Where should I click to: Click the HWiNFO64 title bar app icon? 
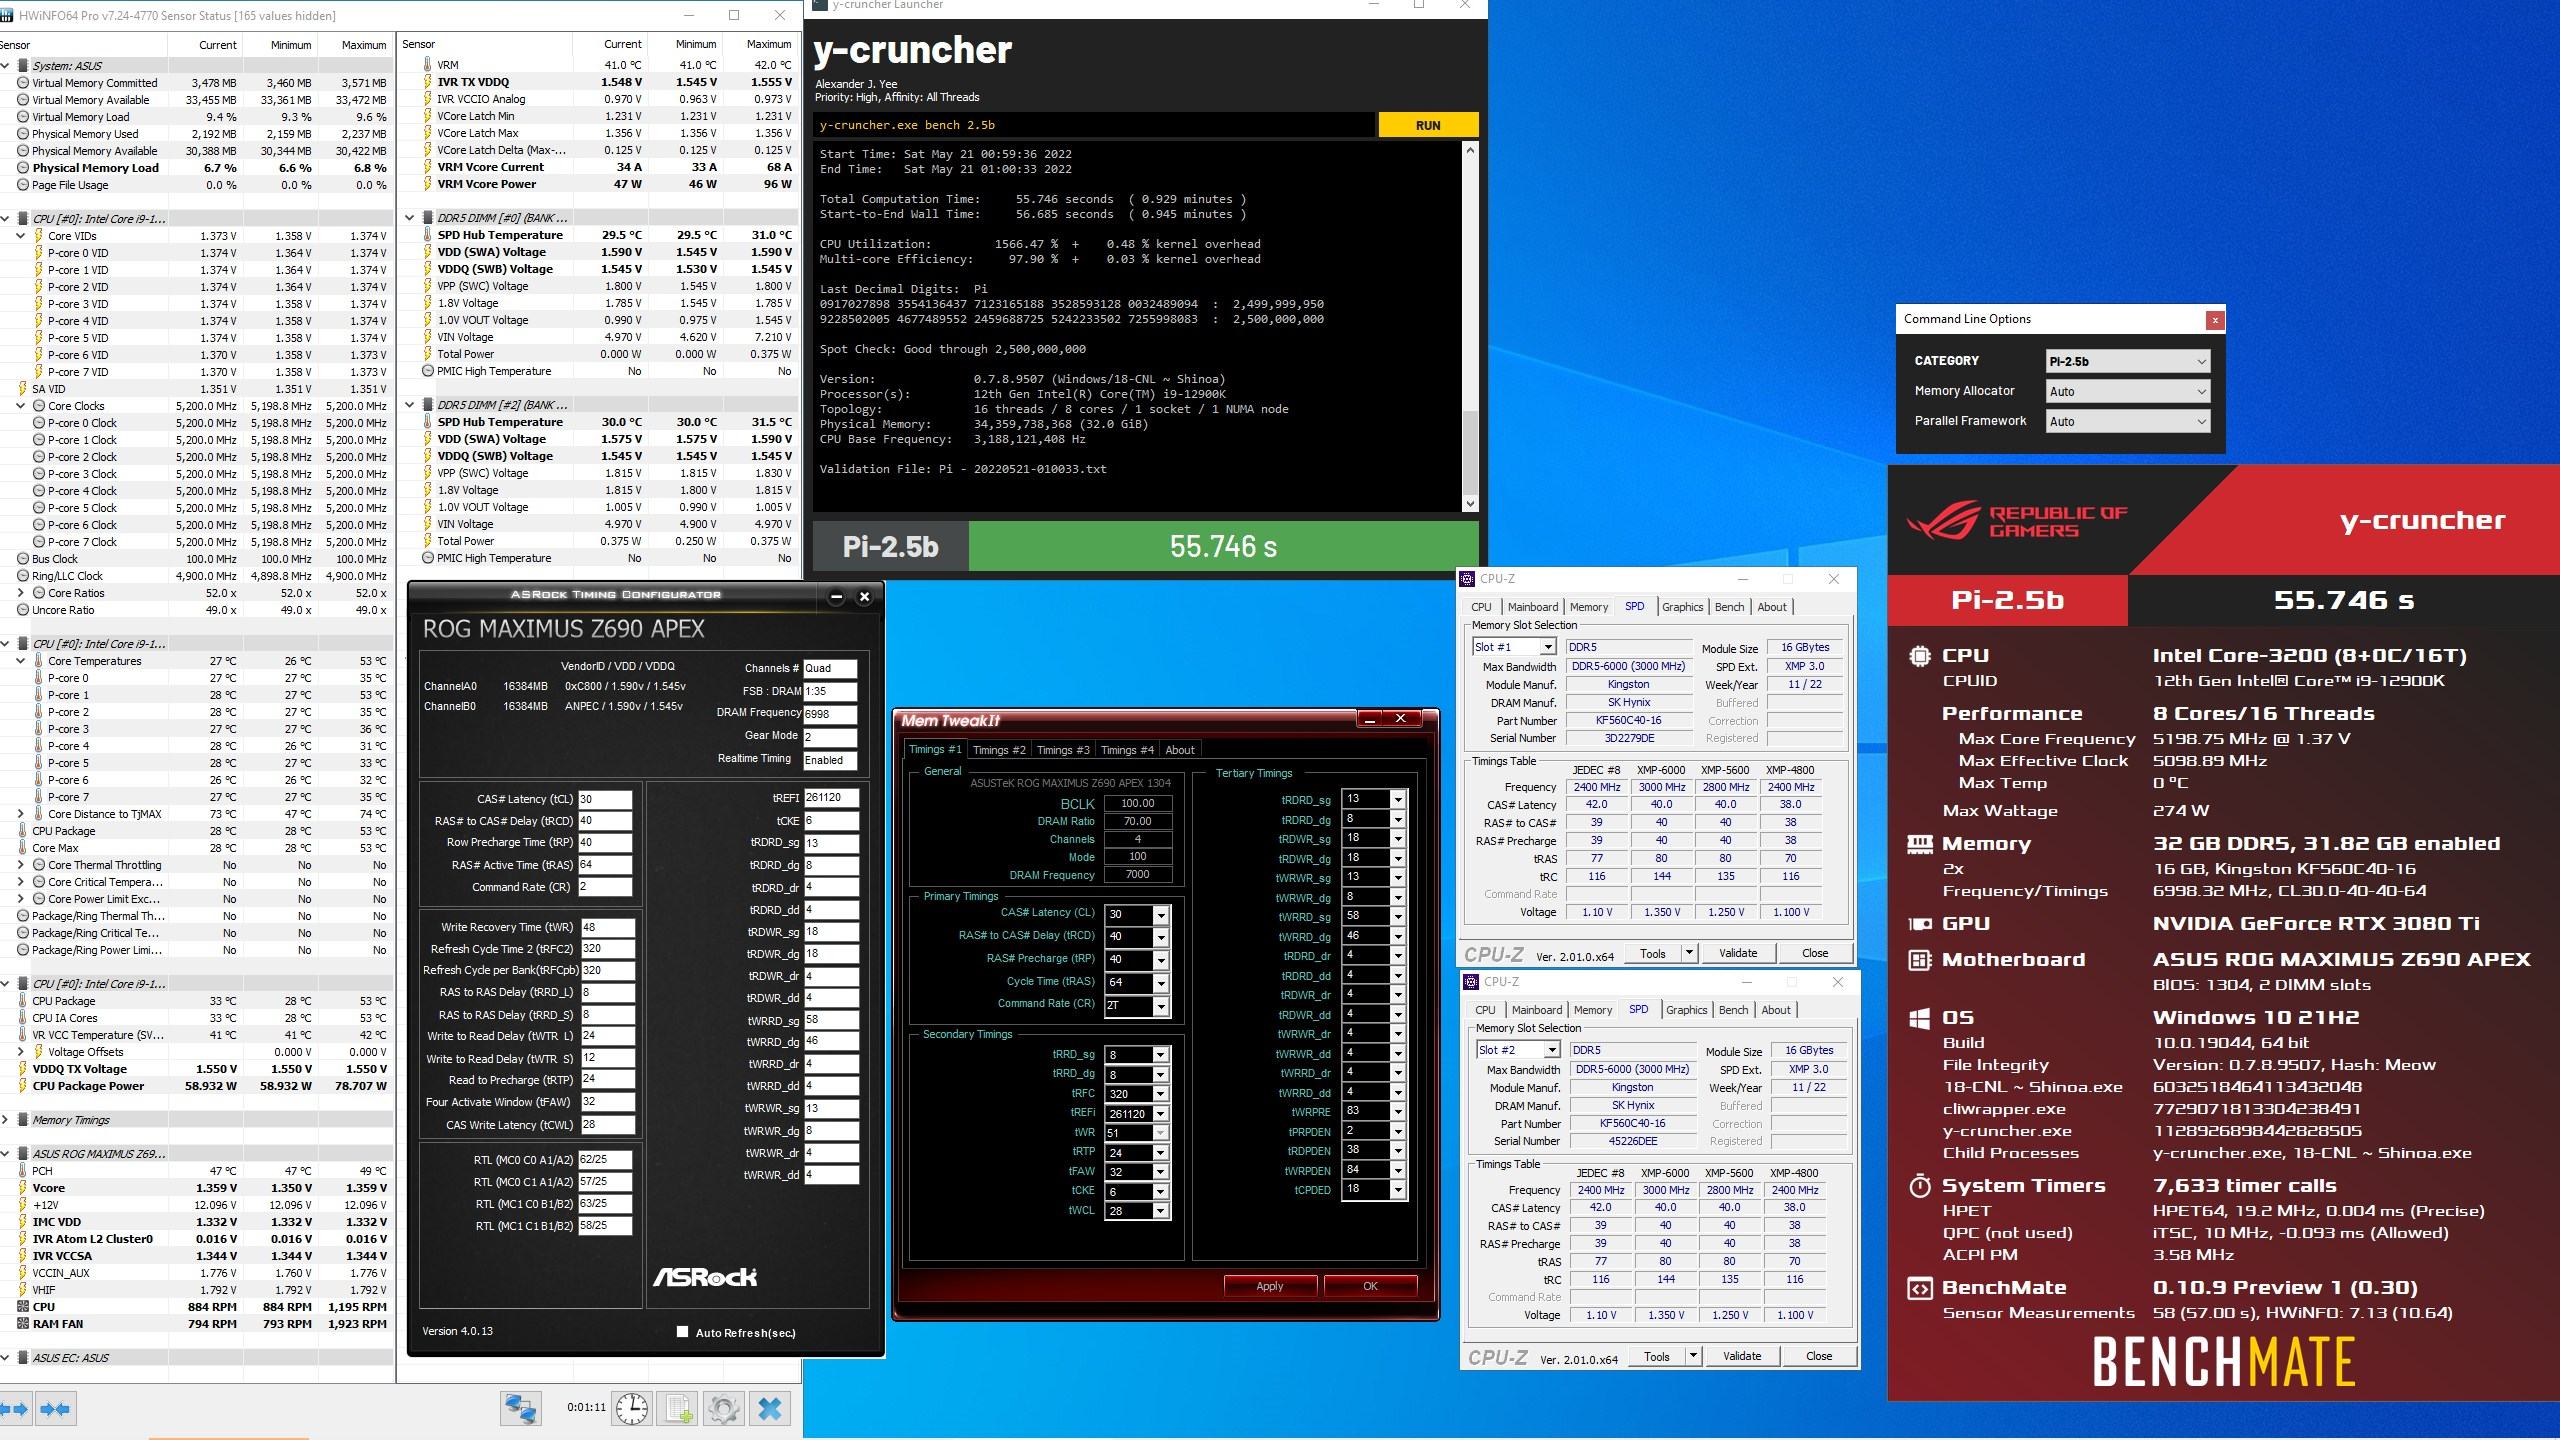pos(8,15)
